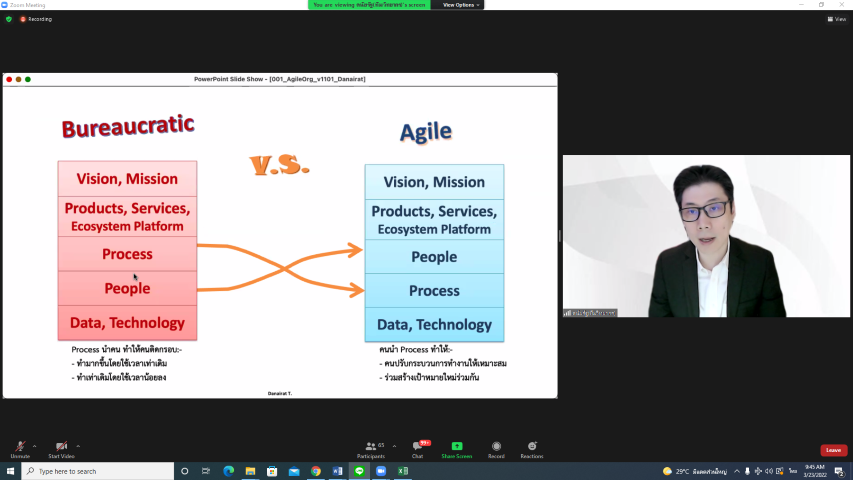Click the speaker's video thumbnail

coord(706,236)
